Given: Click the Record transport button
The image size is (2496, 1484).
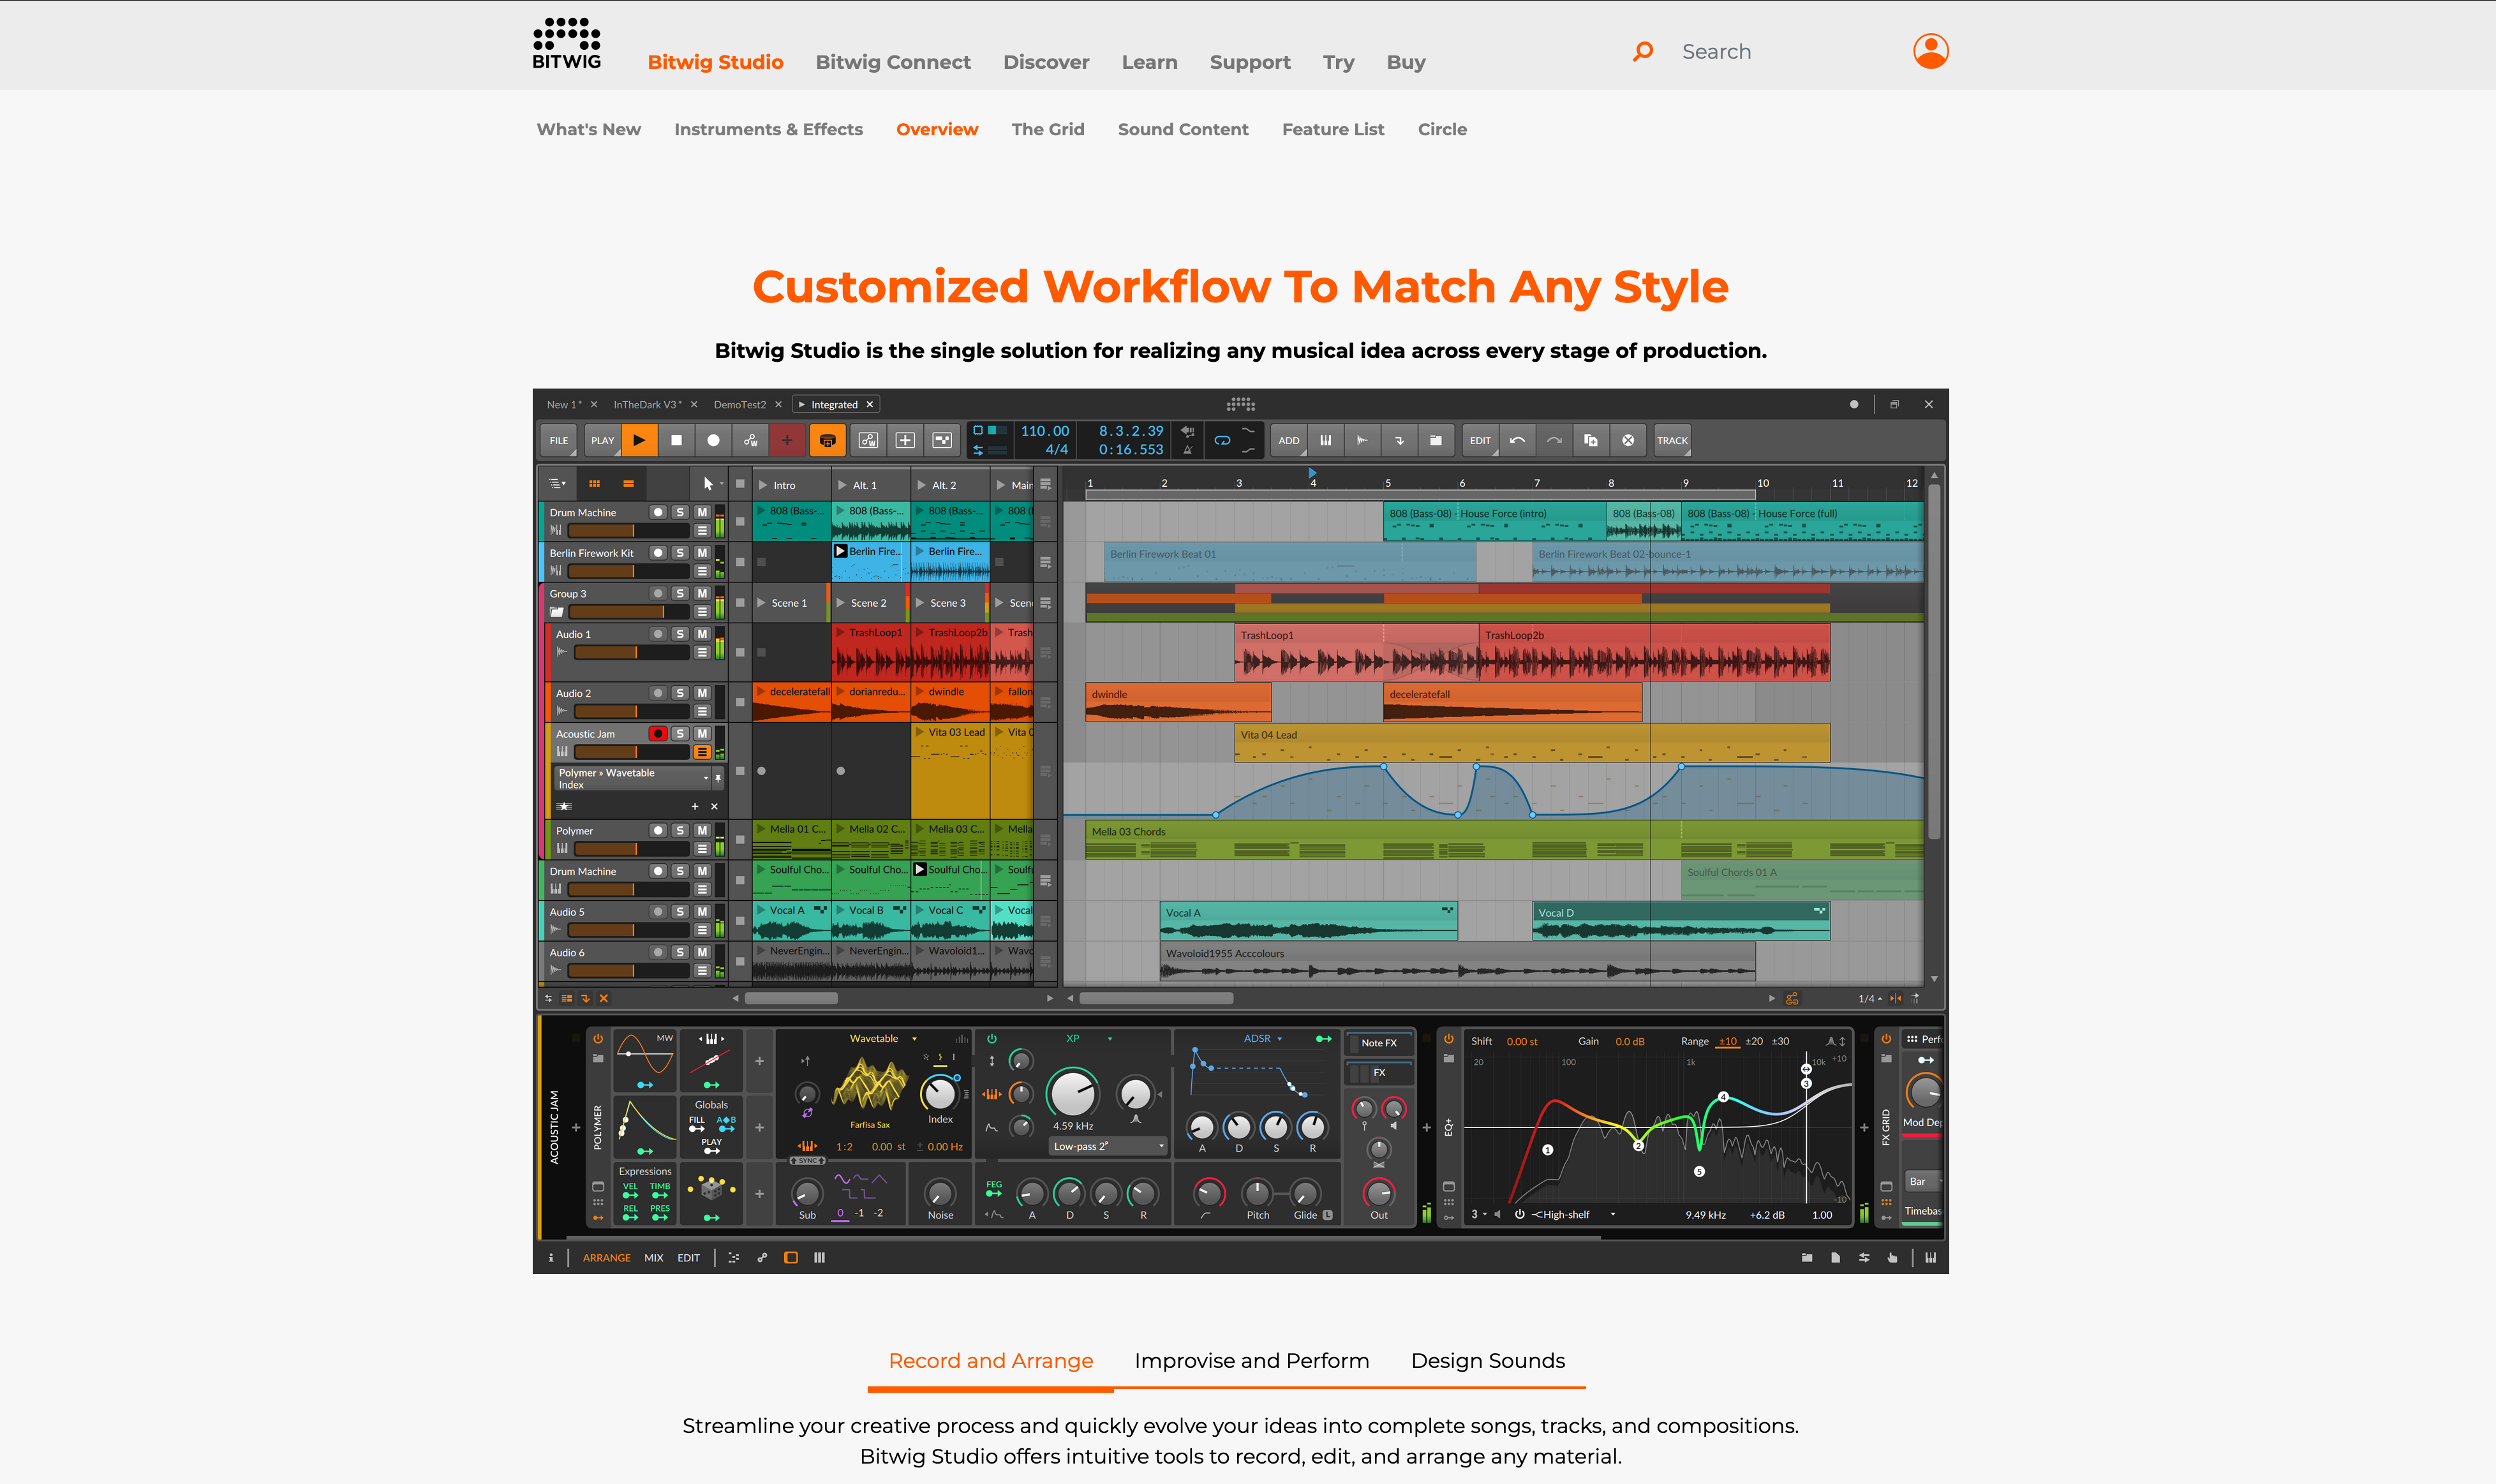Looking at the screenshot, I should 713,440.
